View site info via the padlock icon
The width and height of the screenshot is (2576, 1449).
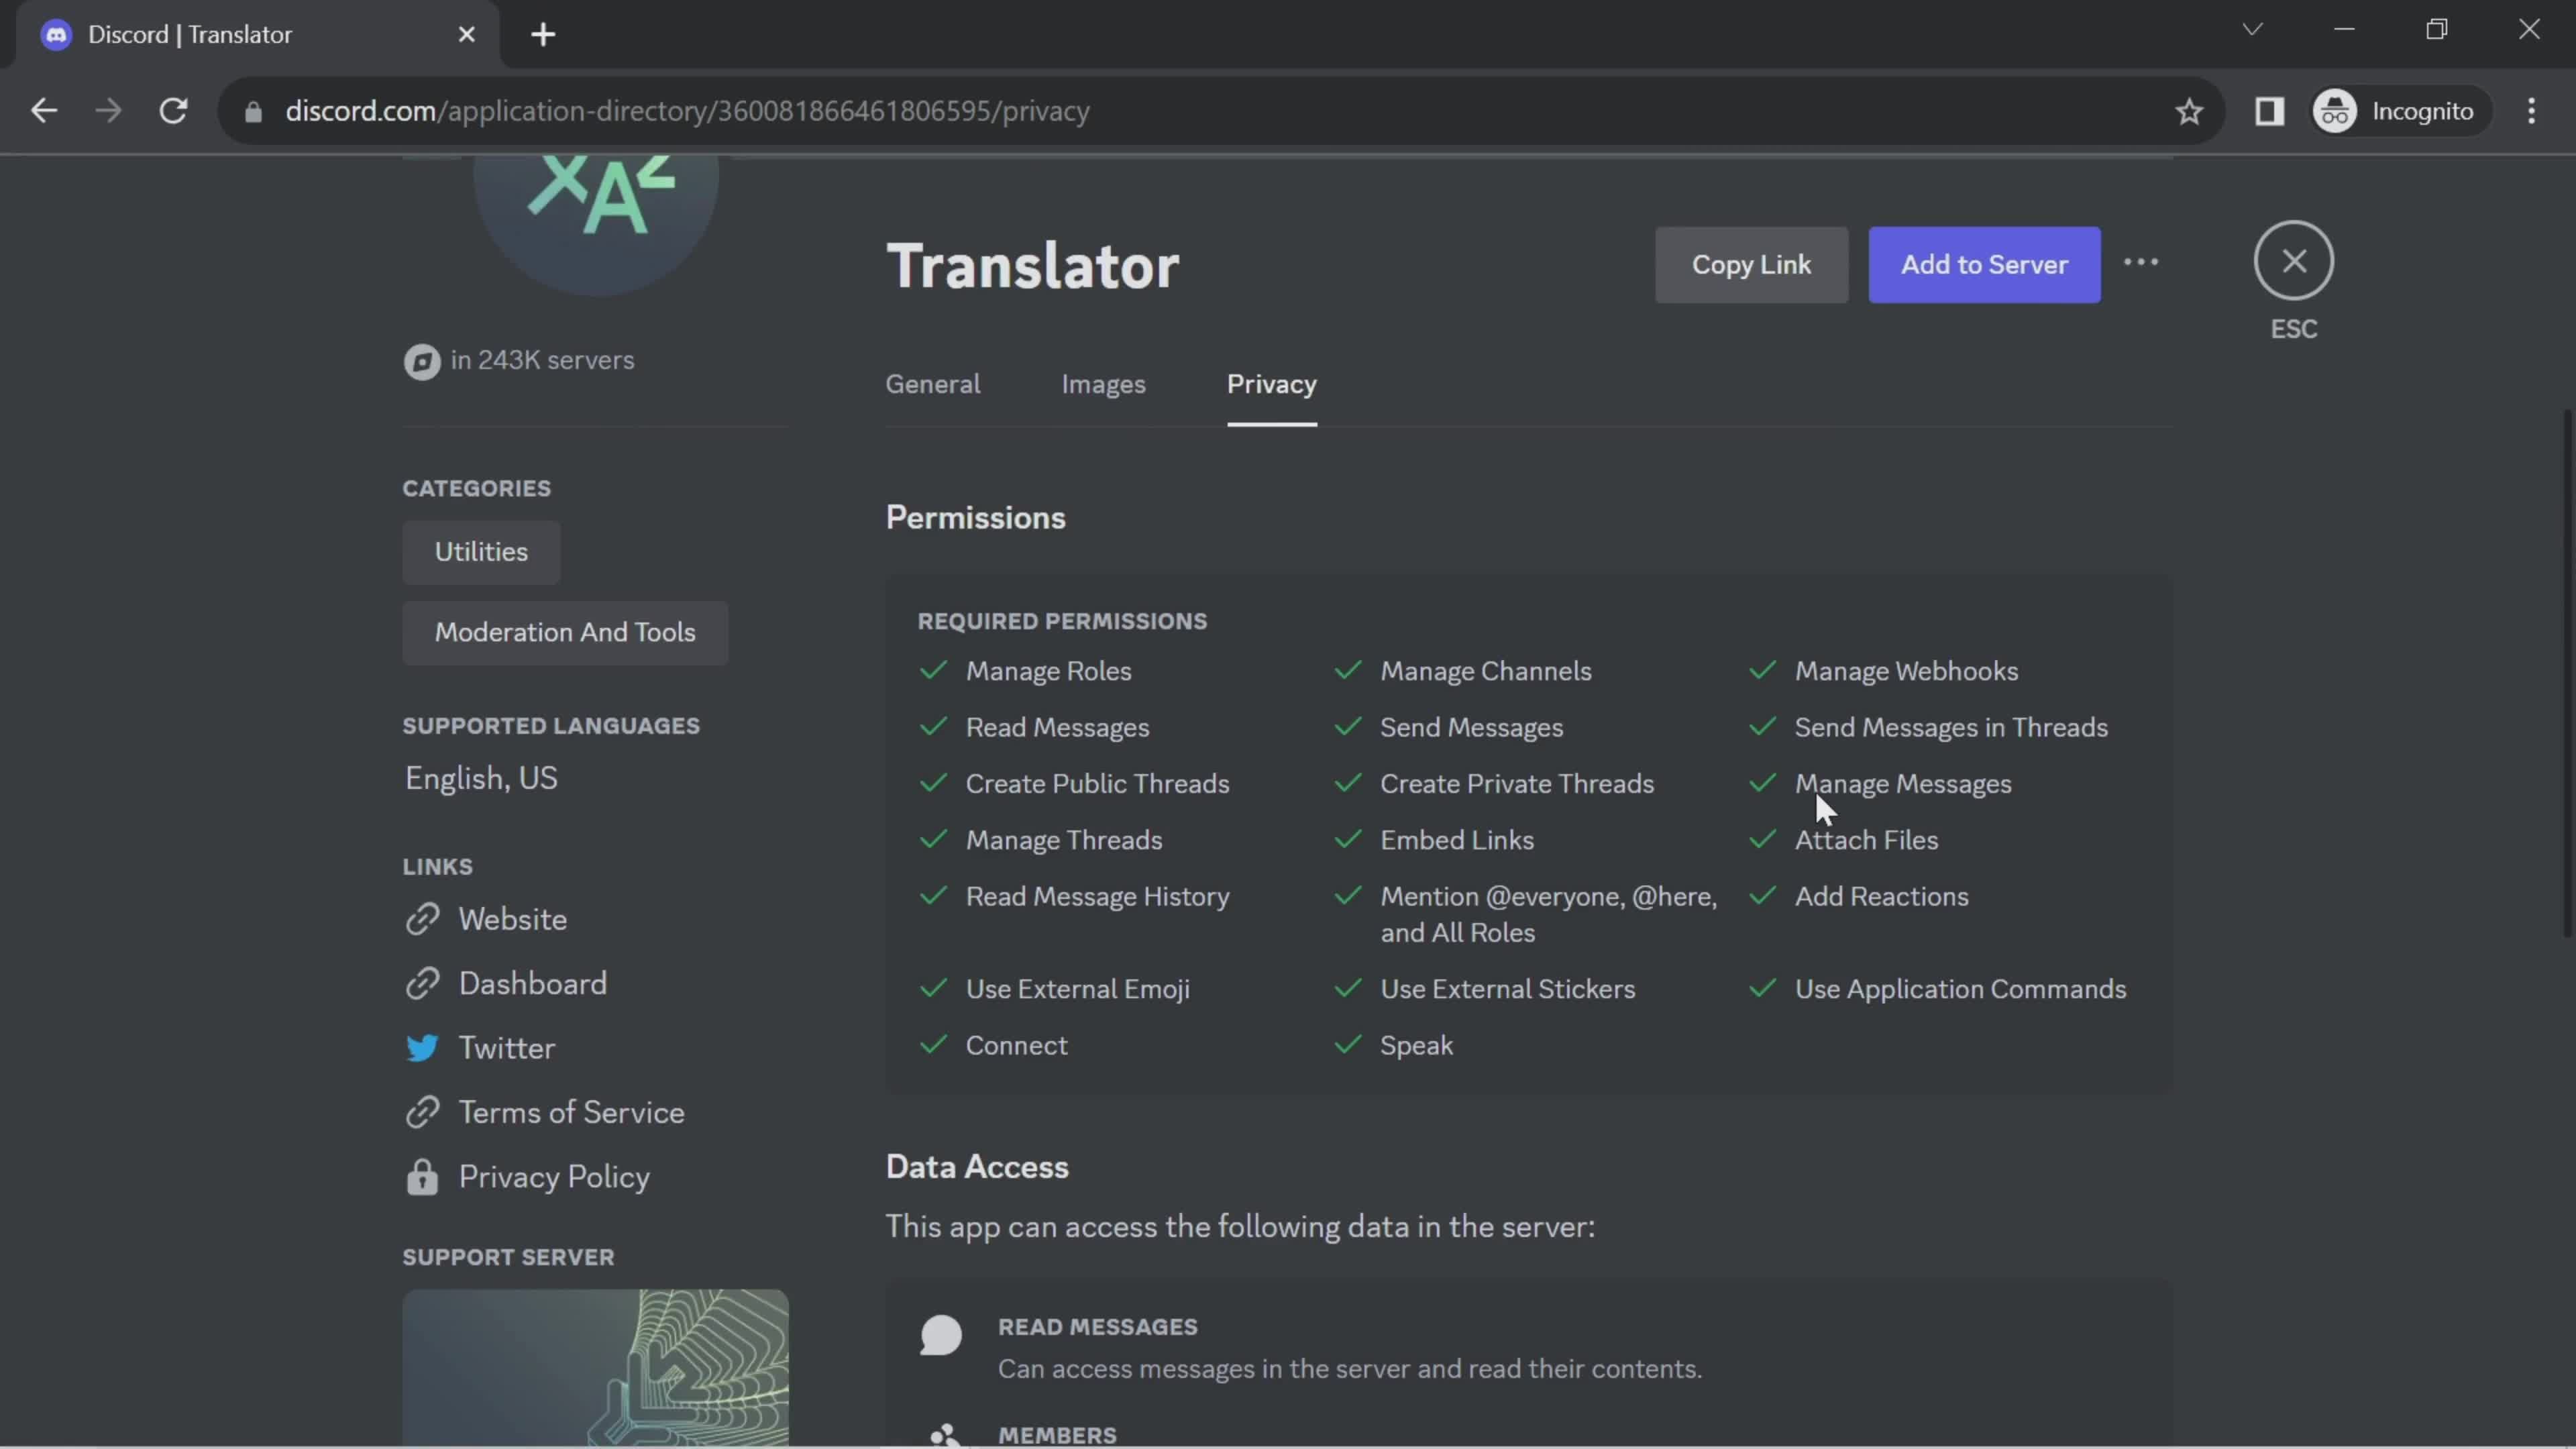253,111
